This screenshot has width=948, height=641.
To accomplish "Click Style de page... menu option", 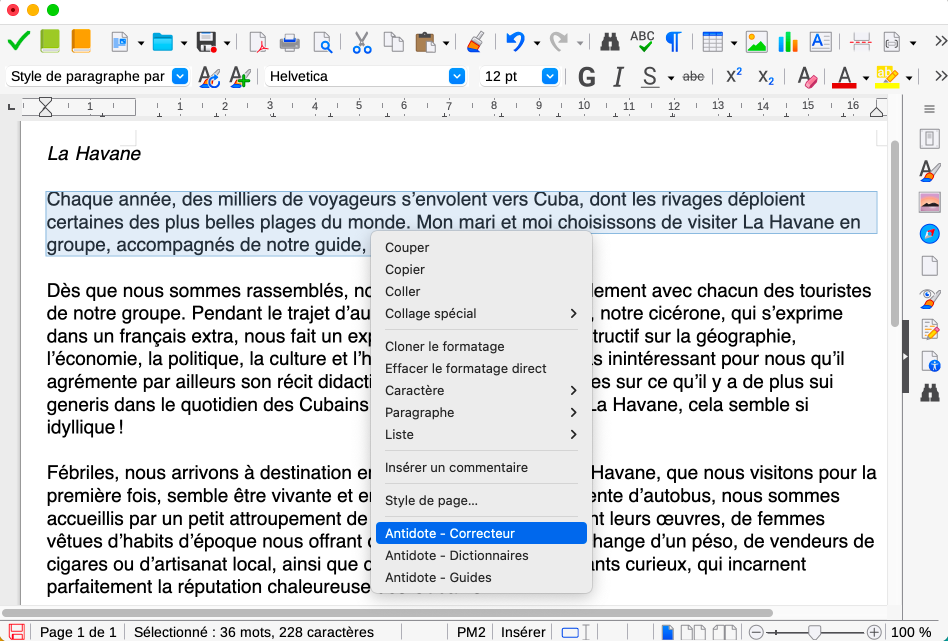I will [431, 500].
